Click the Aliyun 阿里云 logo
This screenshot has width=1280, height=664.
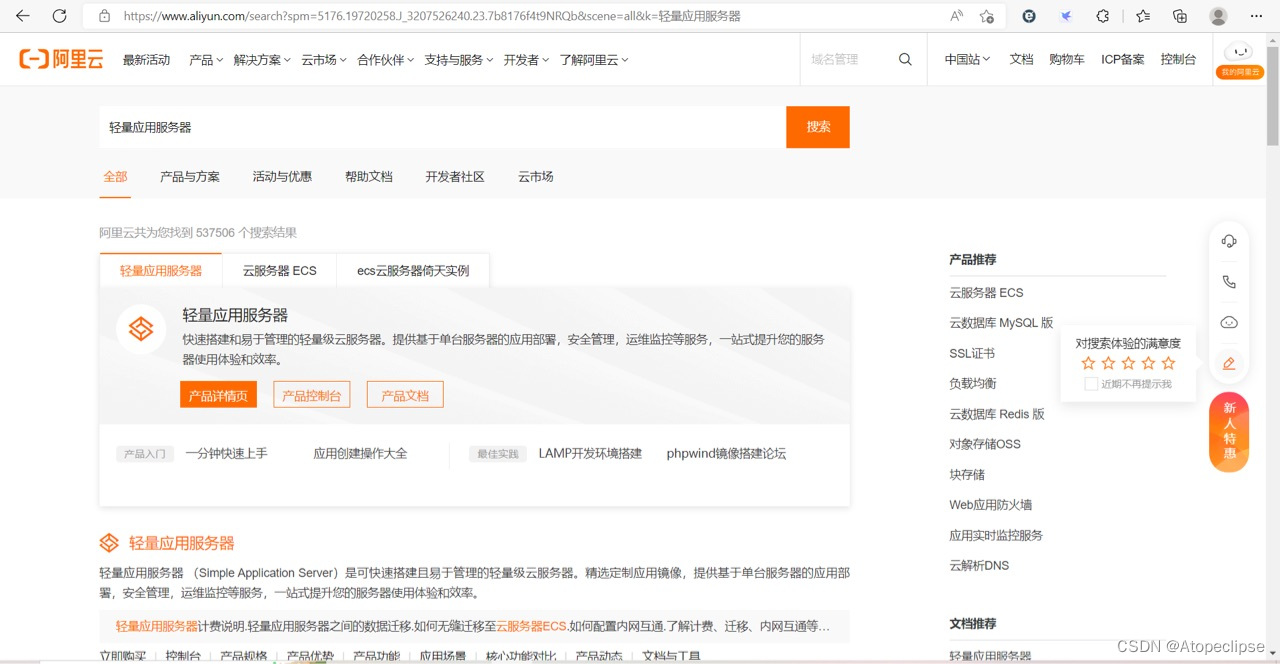coord(61,59)
